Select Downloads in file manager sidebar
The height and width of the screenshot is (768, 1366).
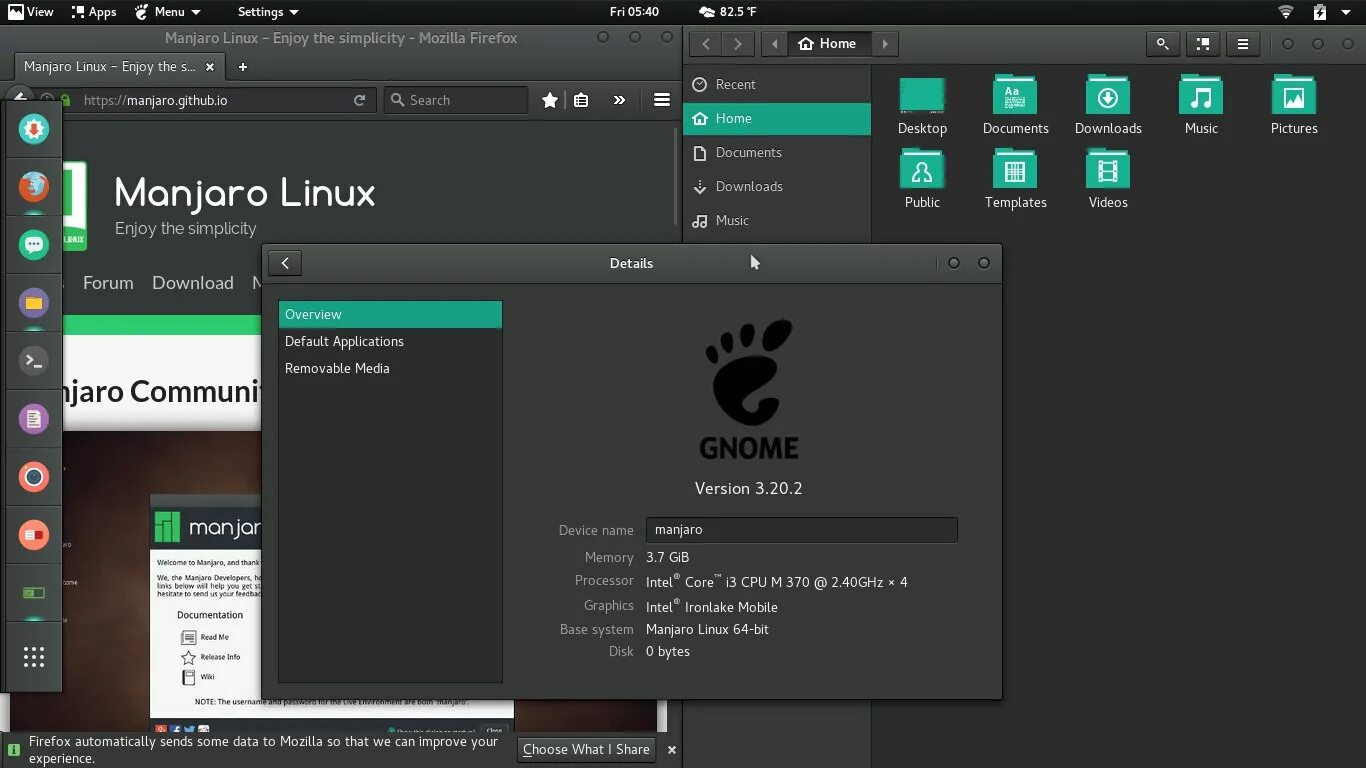(777, 186)
